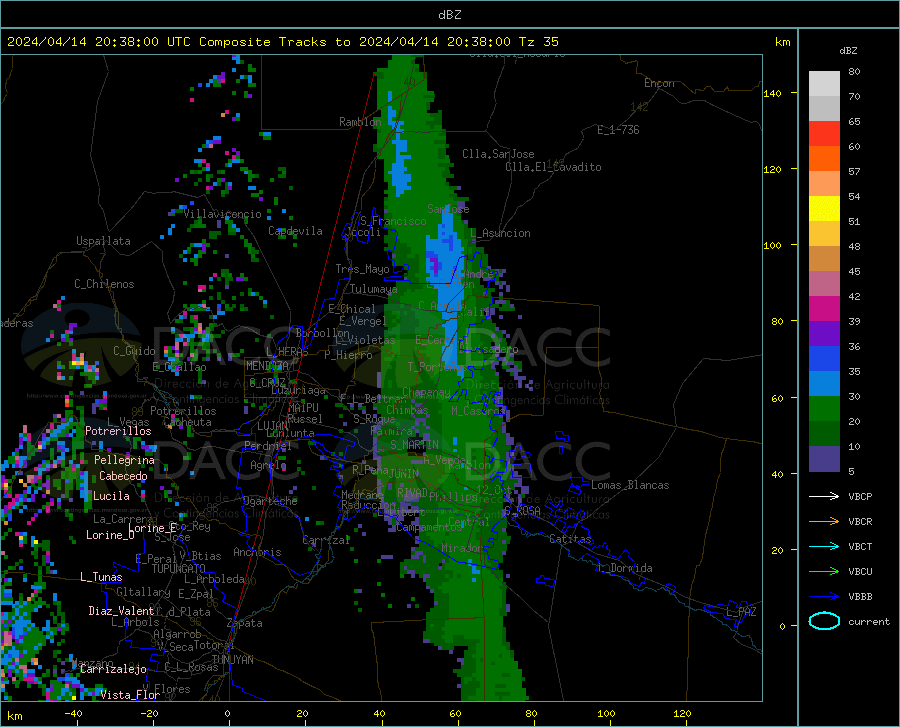
Task: Click the L_Tunas map label
Action: click(101, 577)
